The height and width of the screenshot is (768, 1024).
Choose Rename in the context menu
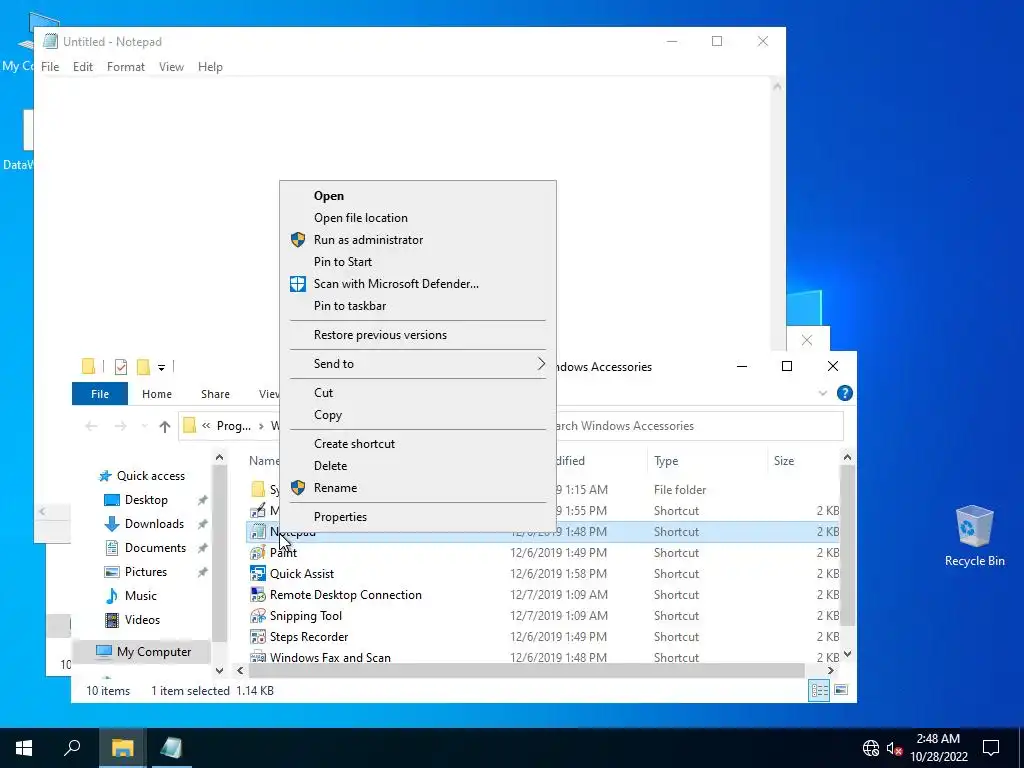(335, 488)
